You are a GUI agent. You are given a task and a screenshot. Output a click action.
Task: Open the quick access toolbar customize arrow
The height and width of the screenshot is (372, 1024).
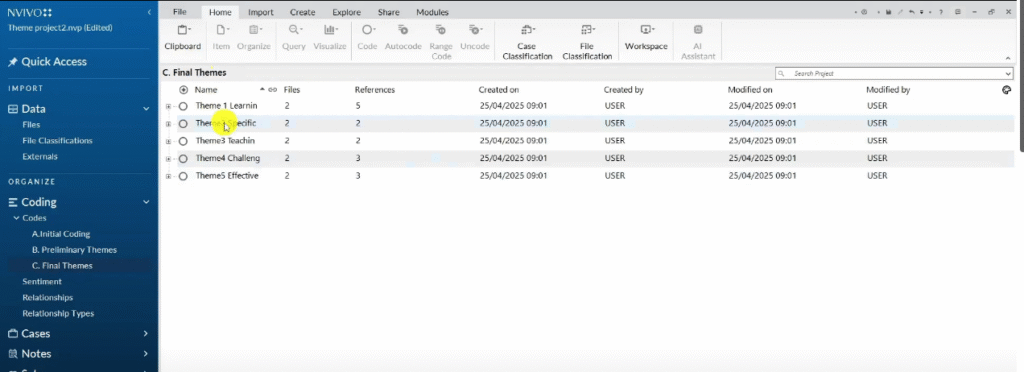[x=921, y=12]
